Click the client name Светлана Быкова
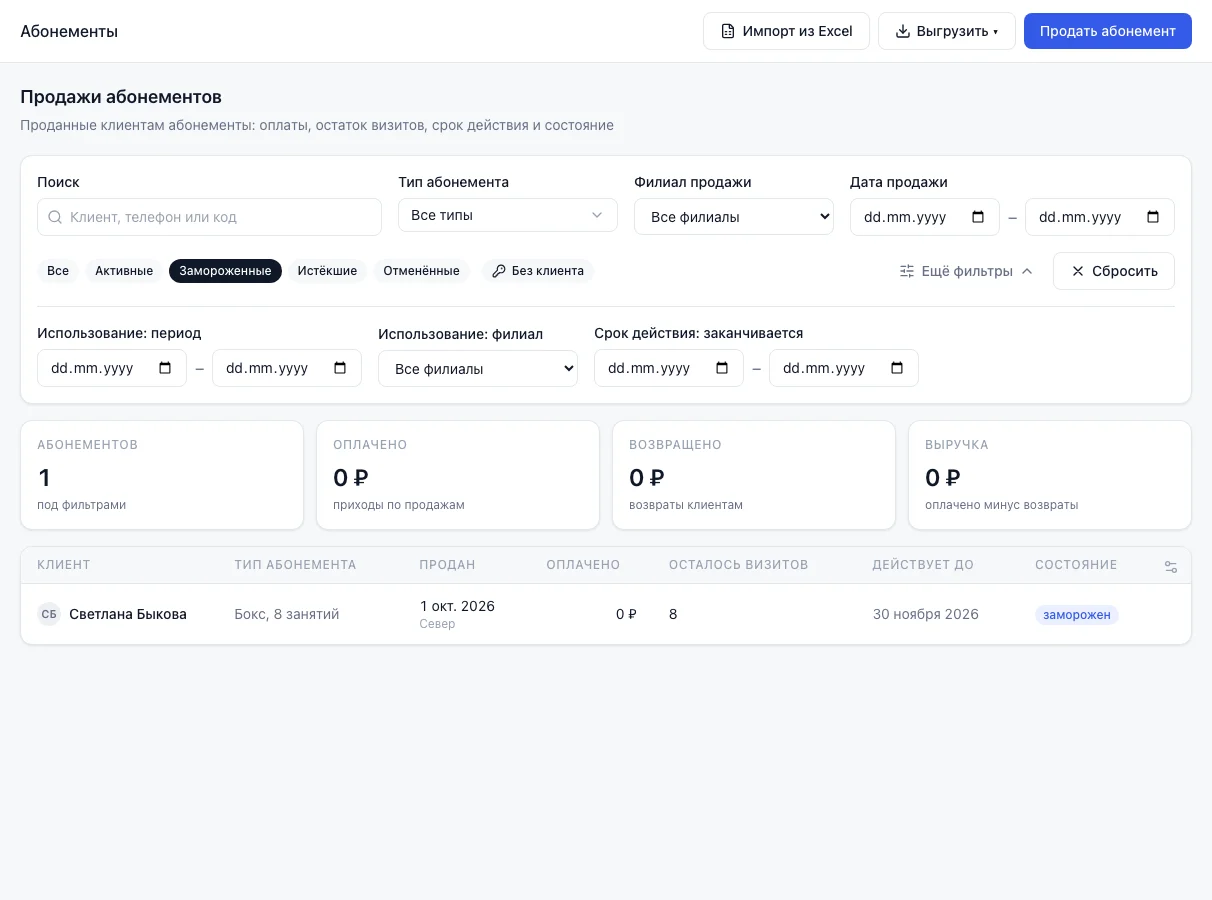The image size is (1212, 900). click(128, 614)
